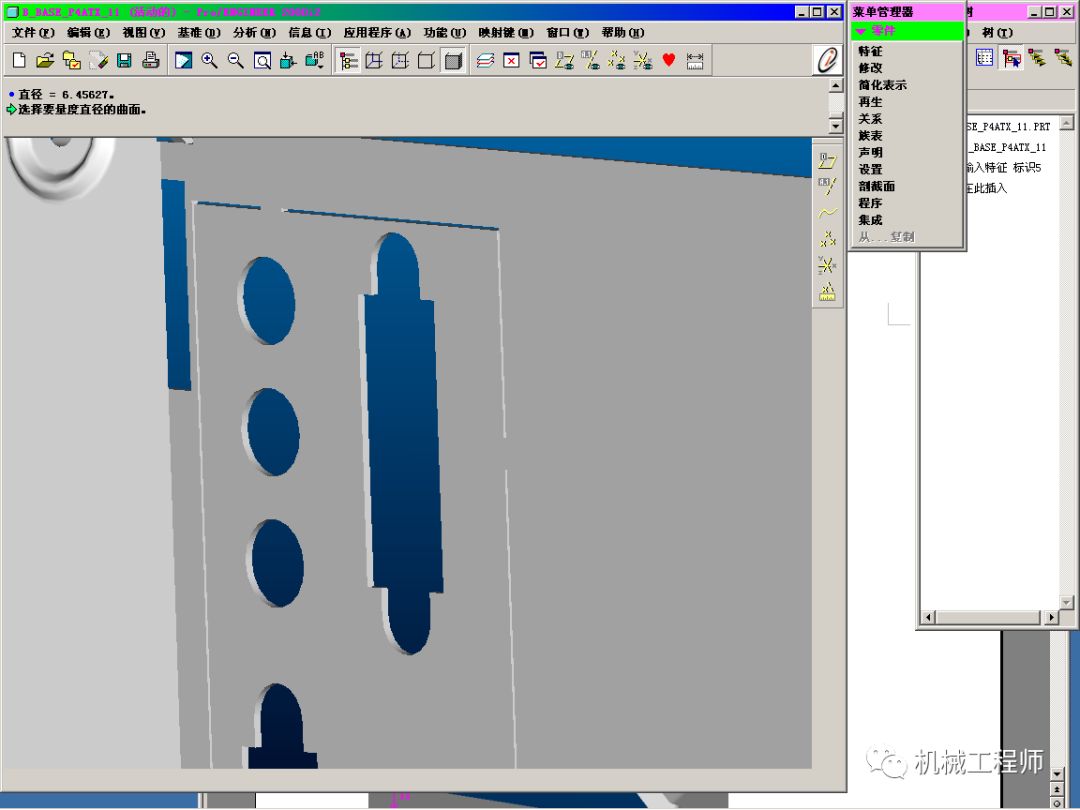
Task: Open the saved view list icon
Action: coord(315,61)
